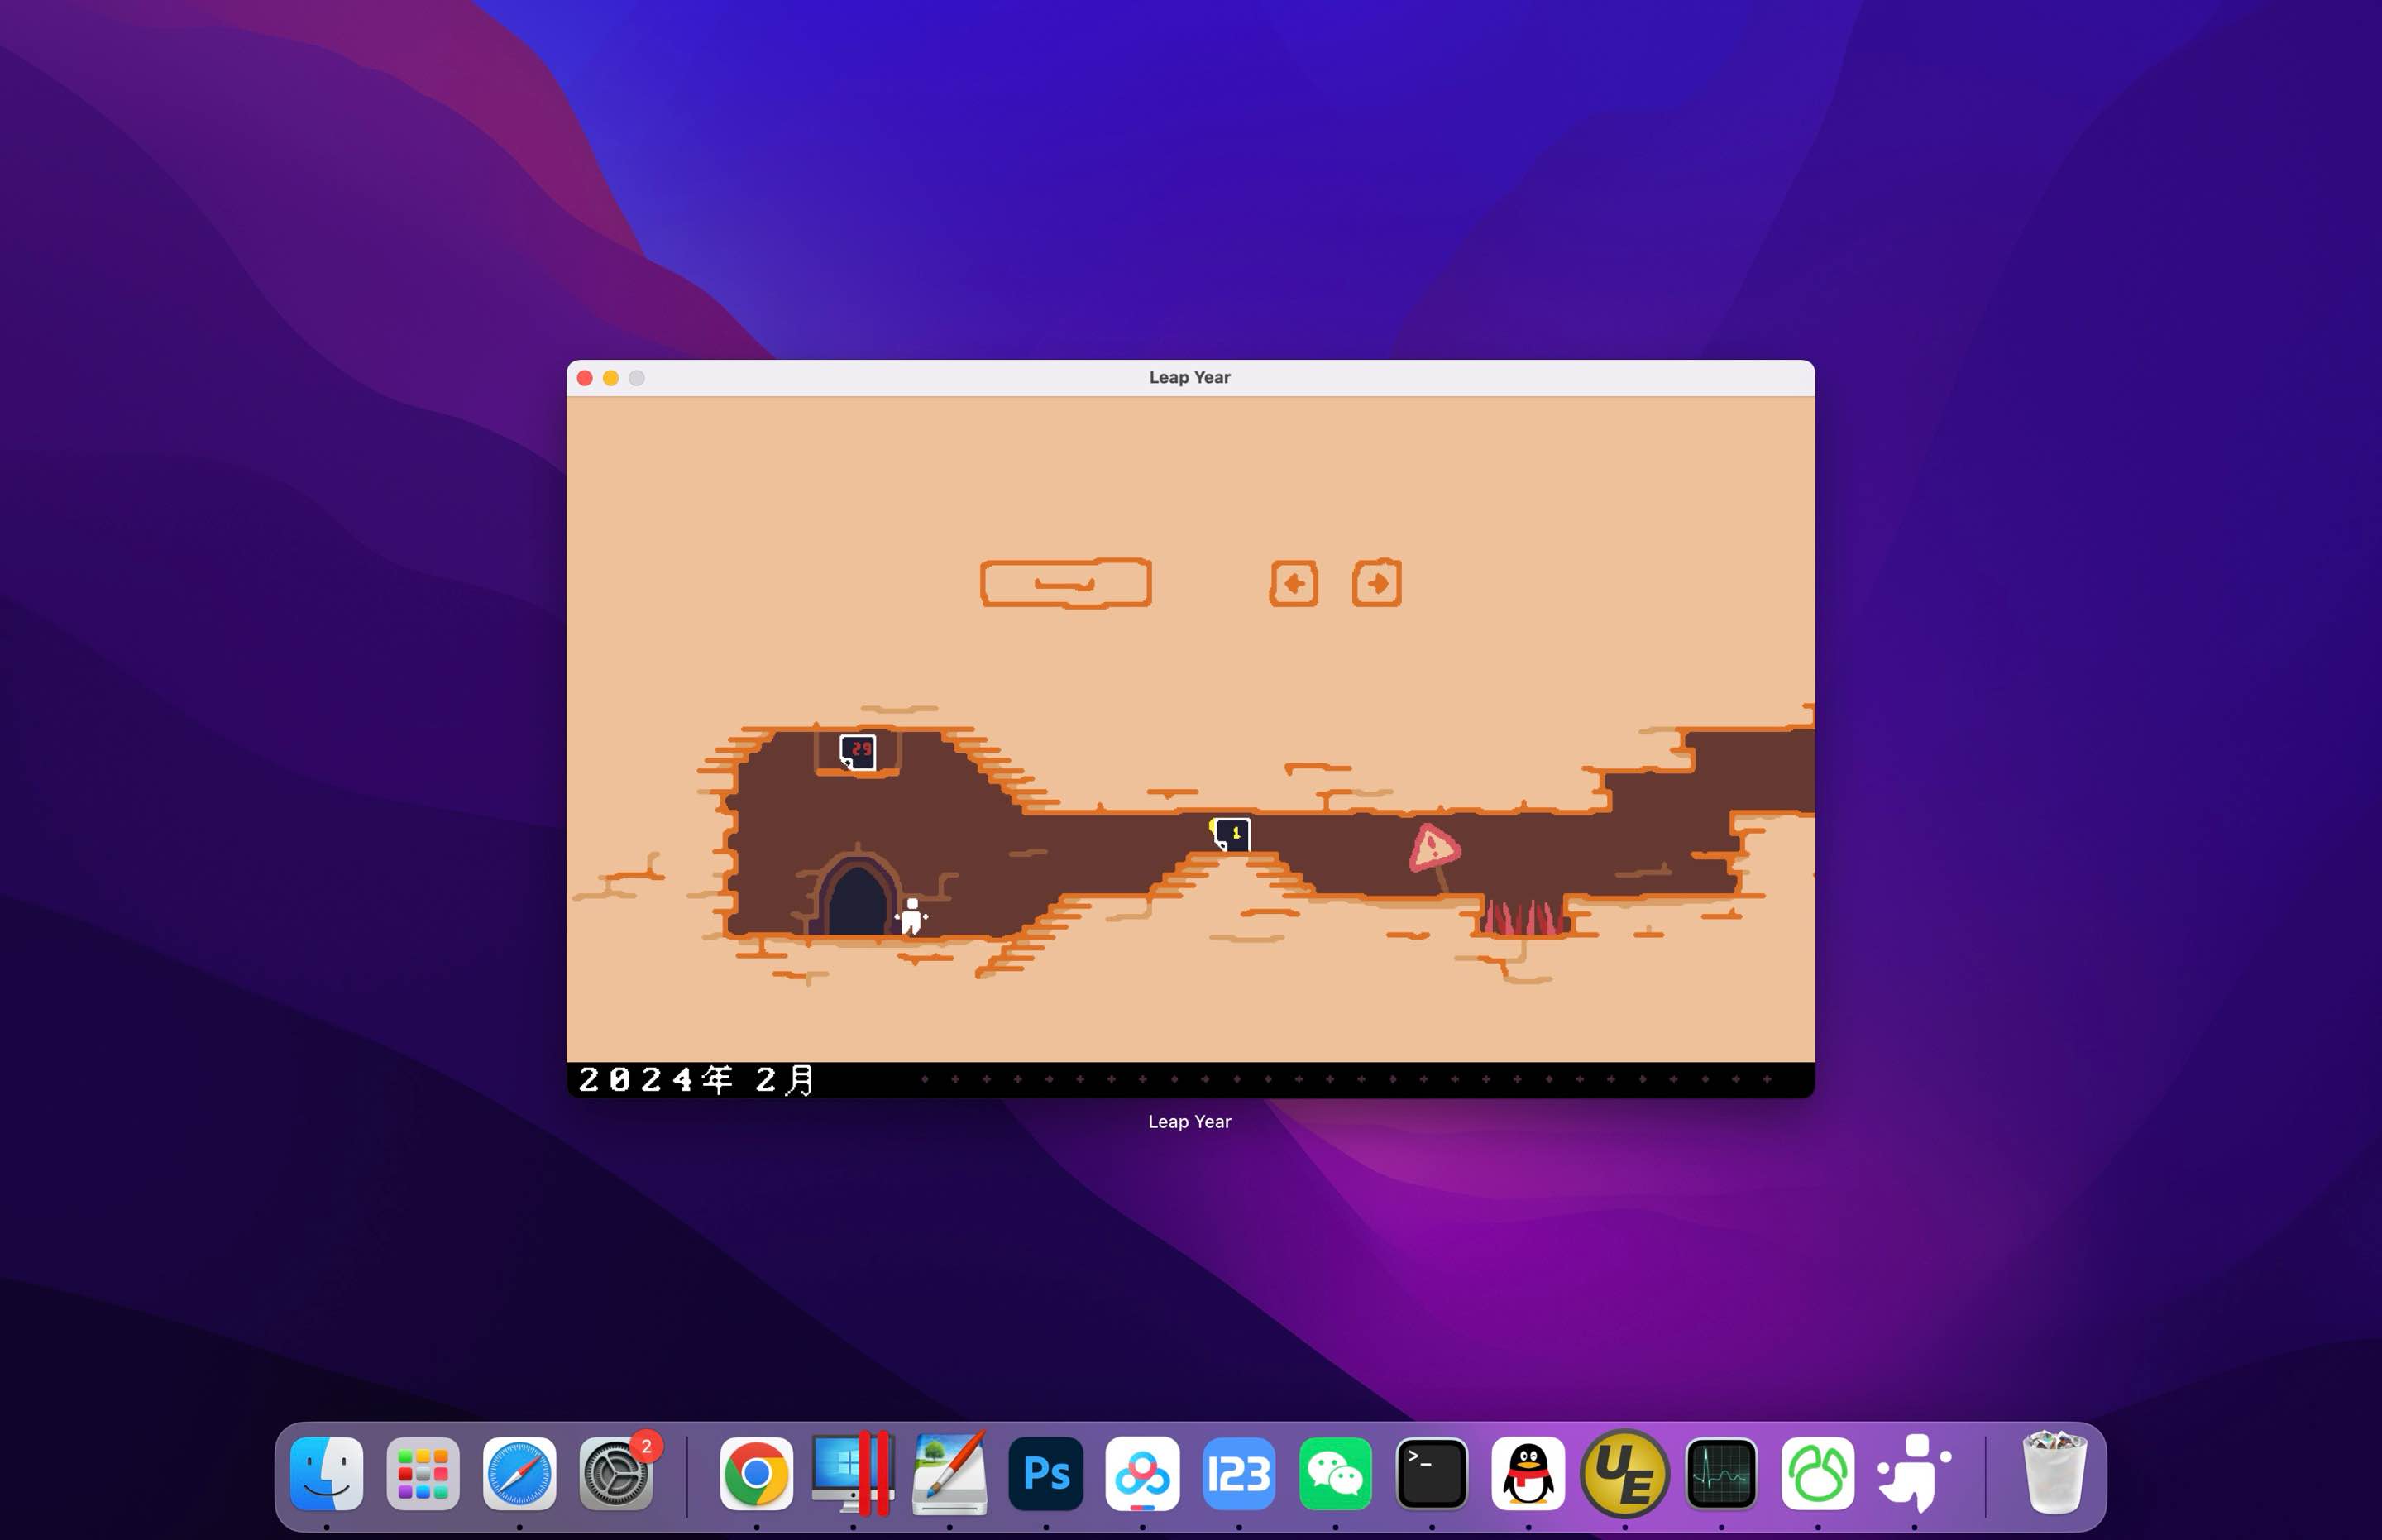Screen dimensions: 2382x1540
Task: Click the Leap Year game icon in Dock
Action: (1914, 1473)
